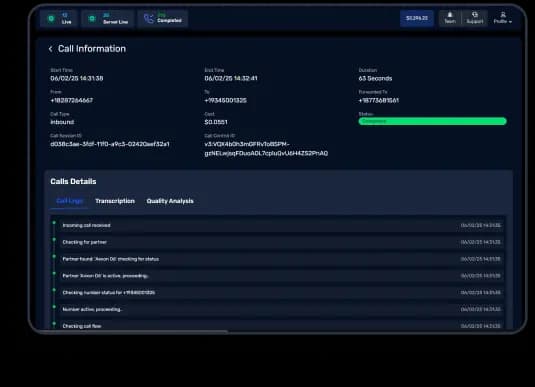This screenshot has width=535, height=387.
Task: Open the Support headset icon
Action: click(475, 15)
